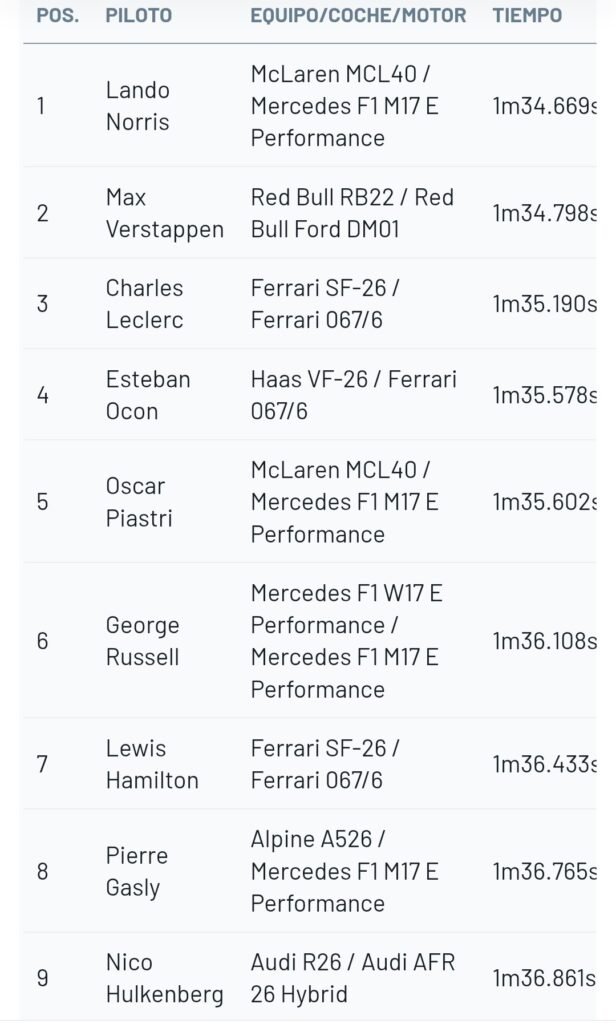Click the PILOTO column header

coord(138,16)
